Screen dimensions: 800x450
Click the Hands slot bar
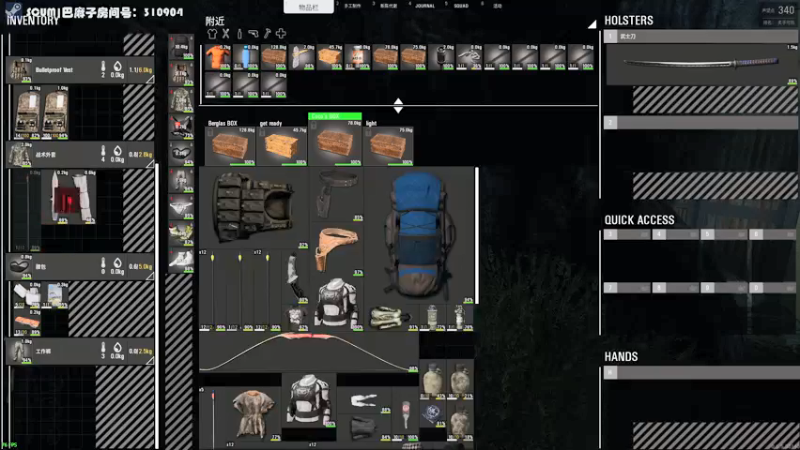tap(702, 372)
